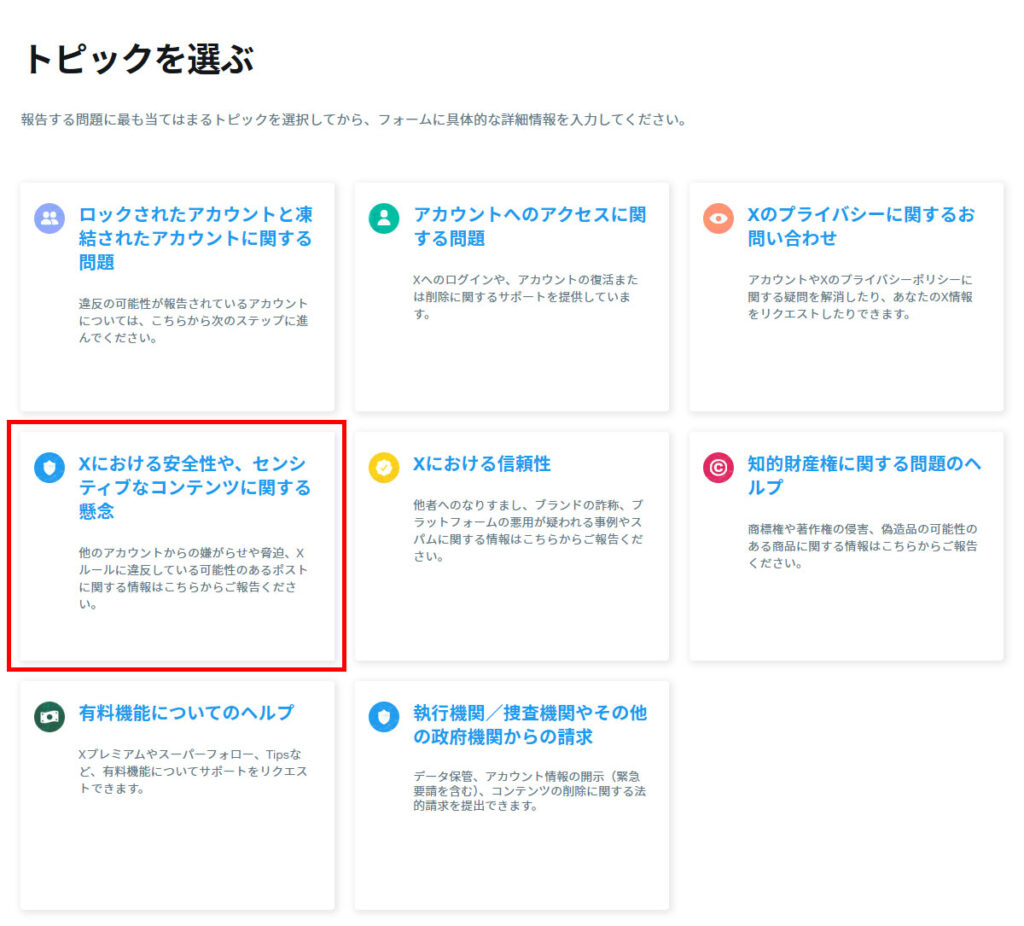Screen dimensions: 1024x926
Task: Click the purple people icon for locked accounts
Action: 49,218
